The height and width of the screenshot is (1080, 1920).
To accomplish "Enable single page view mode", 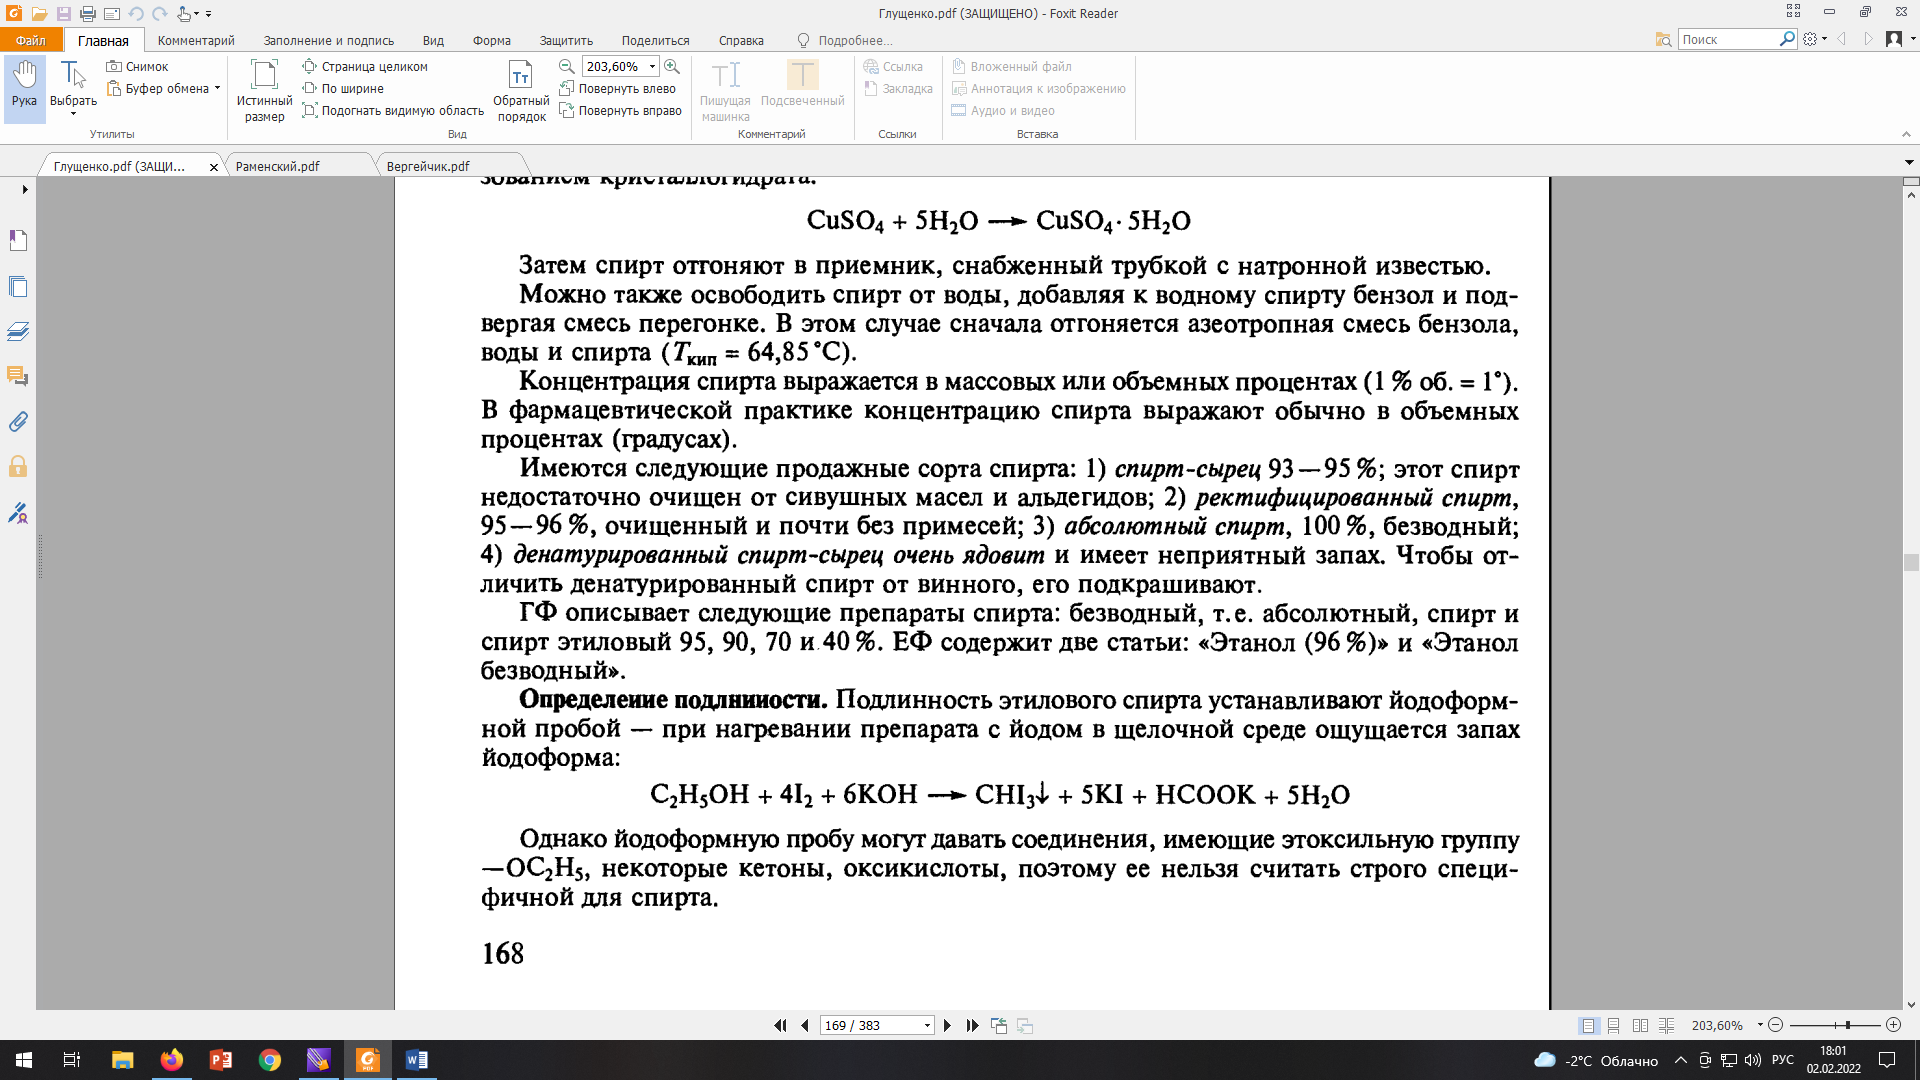I will 1588,1025.
